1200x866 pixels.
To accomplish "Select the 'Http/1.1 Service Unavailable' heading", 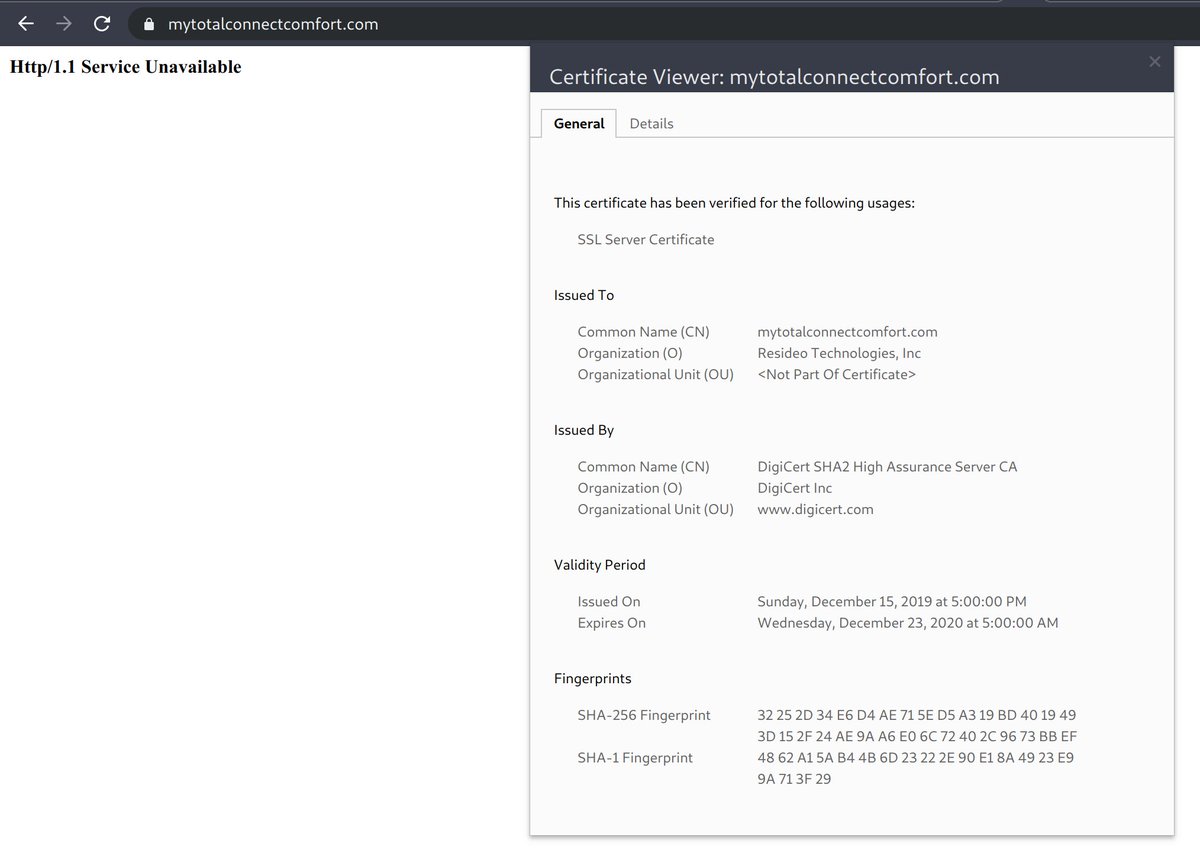I will coord(126,67).
